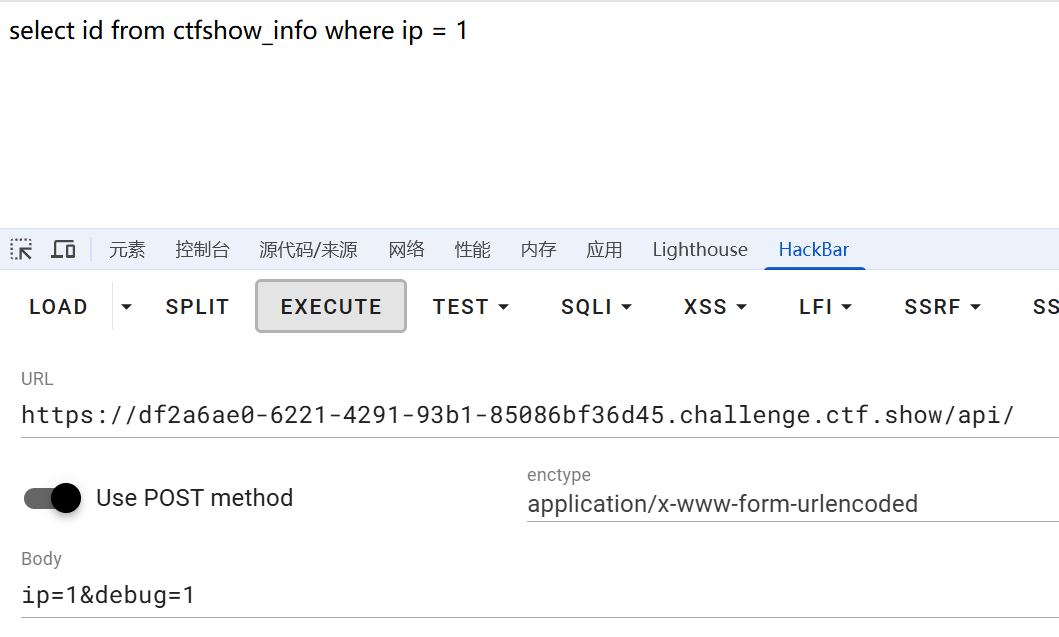Open the LFI dropdown
The height and width of the screenshot is (637, 1059).
click(825, 307)
